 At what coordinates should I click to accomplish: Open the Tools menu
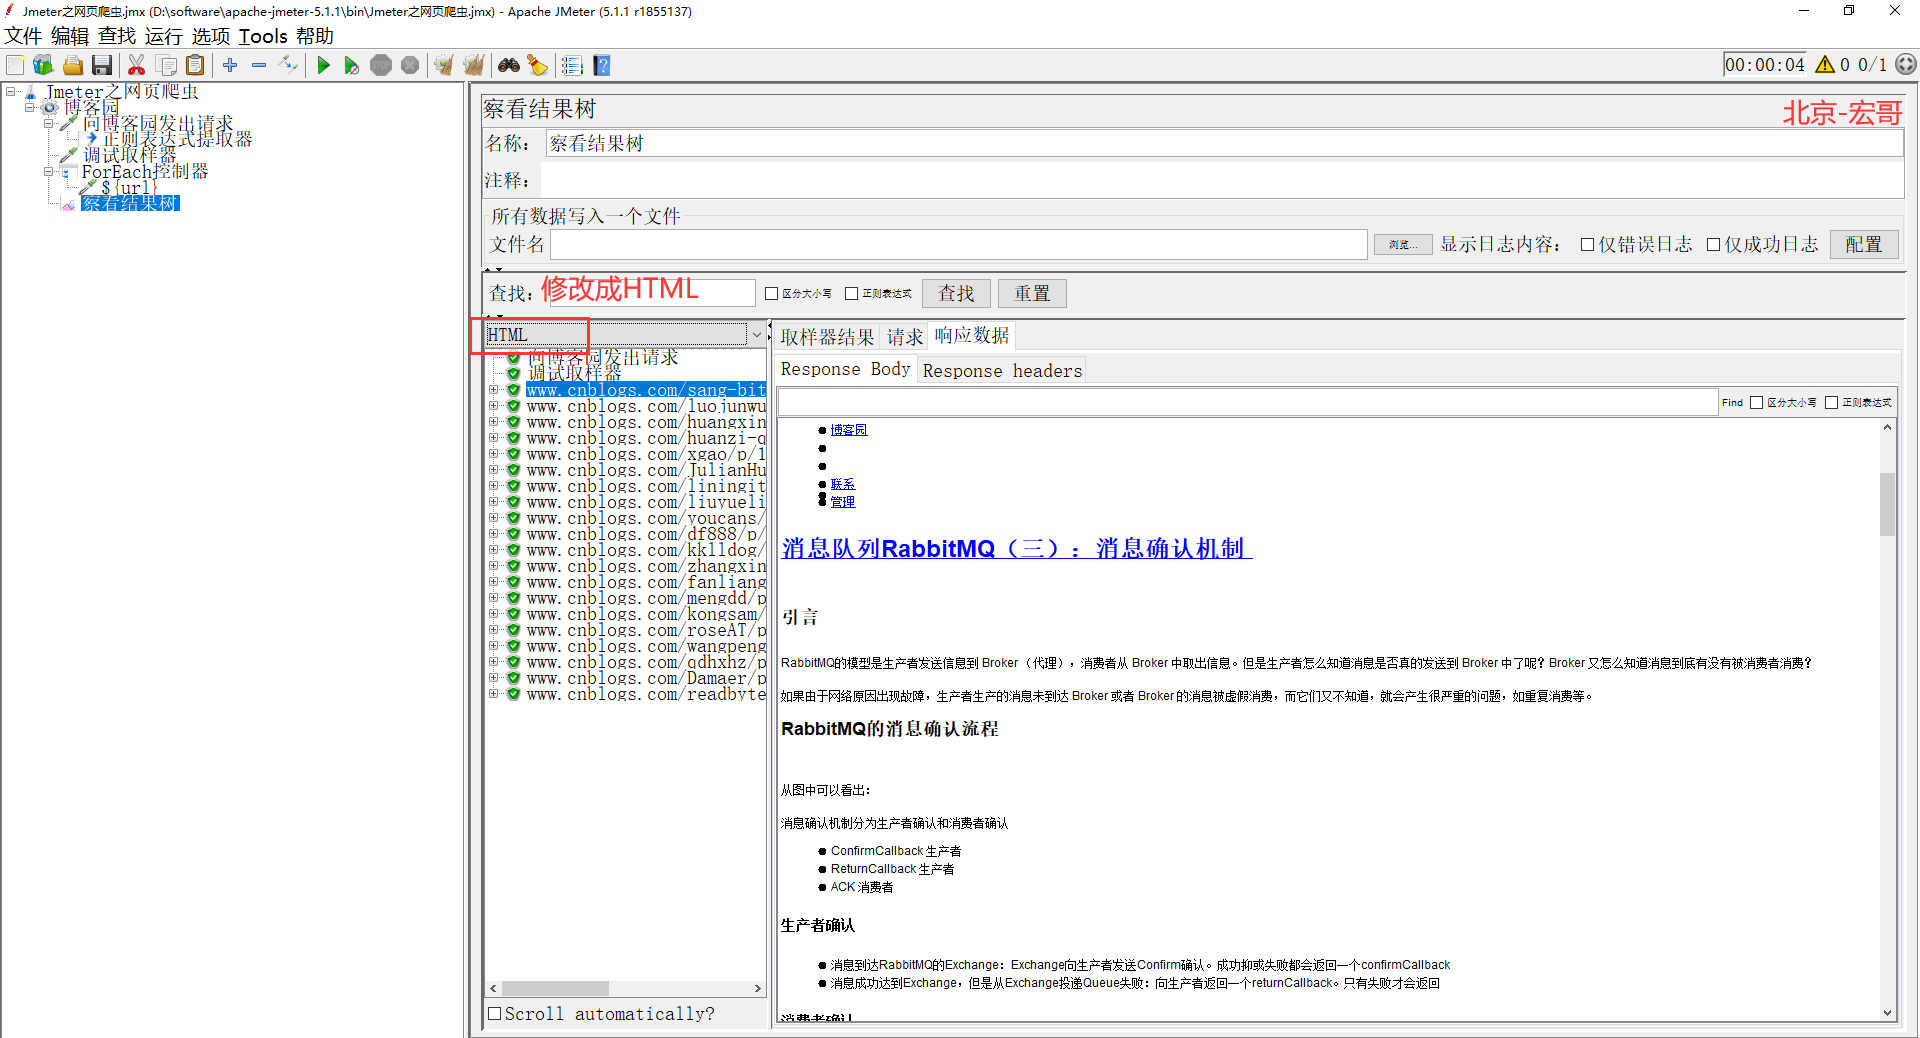coord(263,36)
